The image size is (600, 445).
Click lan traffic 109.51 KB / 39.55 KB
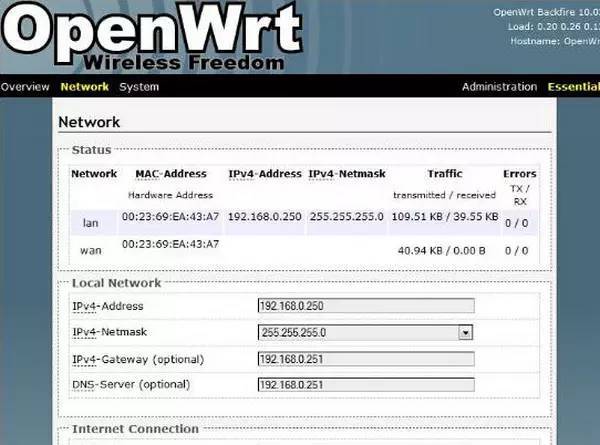pos(445,217)
